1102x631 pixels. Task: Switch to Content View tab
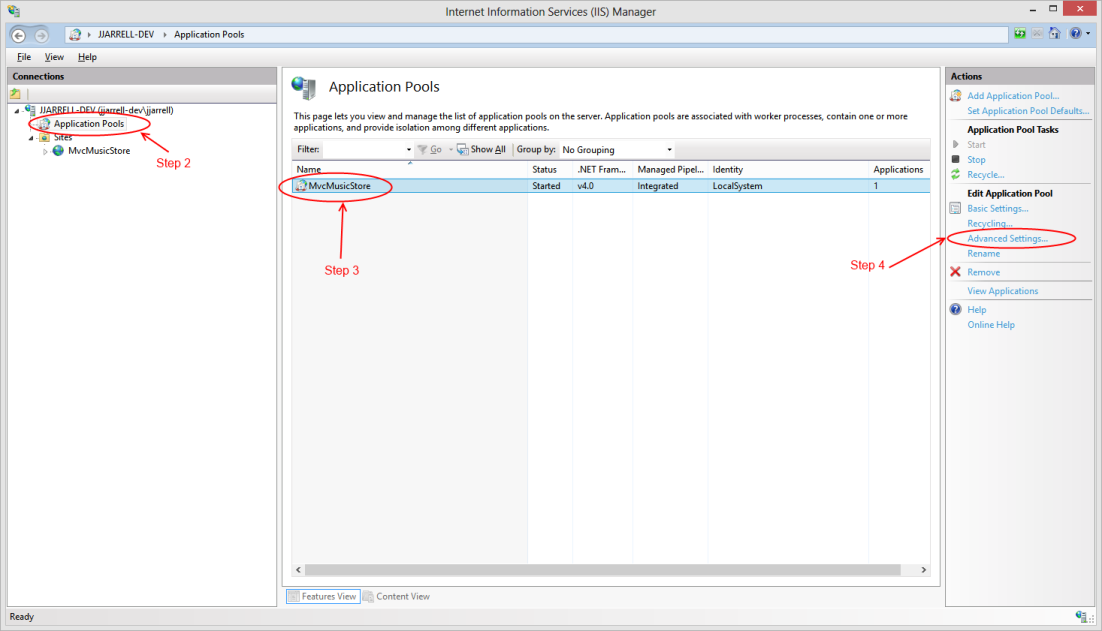point(397,597)
